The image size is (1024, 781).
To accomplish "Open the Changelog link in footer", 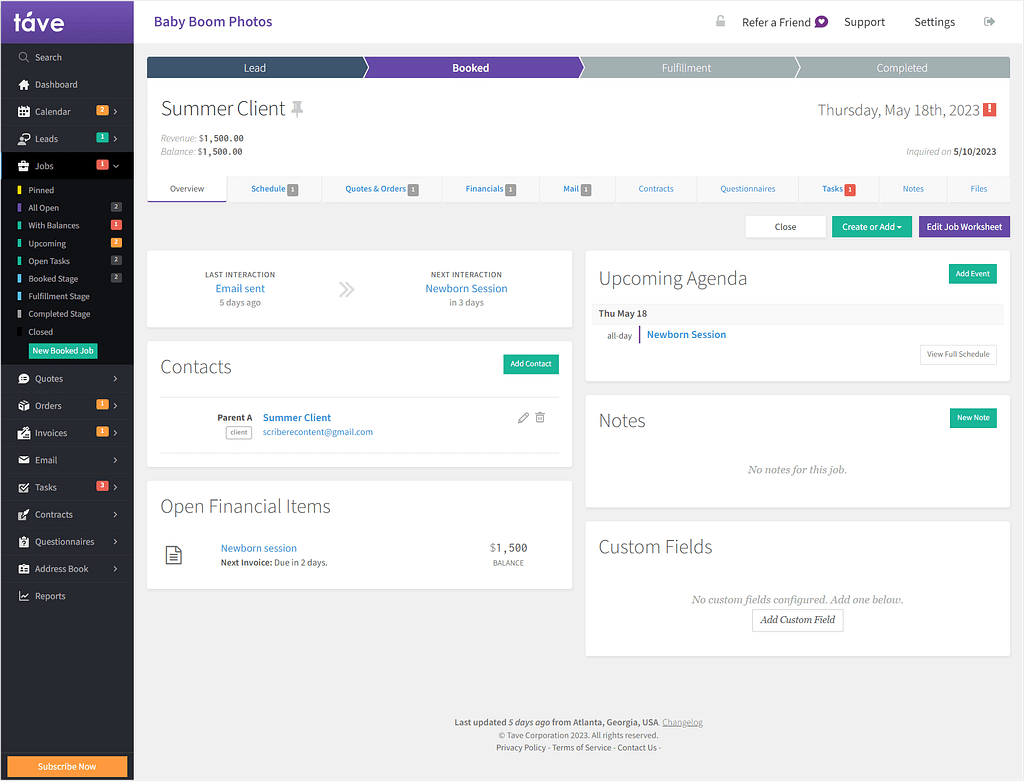I will coord(682,722).
